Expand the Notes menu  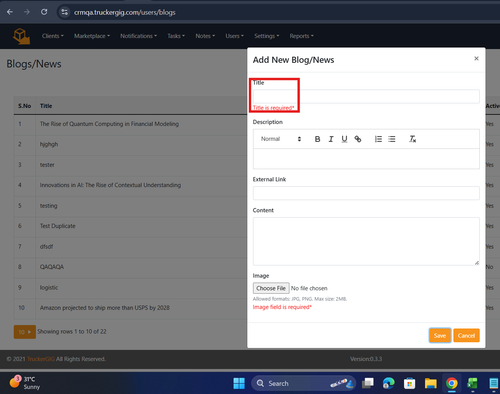[205, 36]
